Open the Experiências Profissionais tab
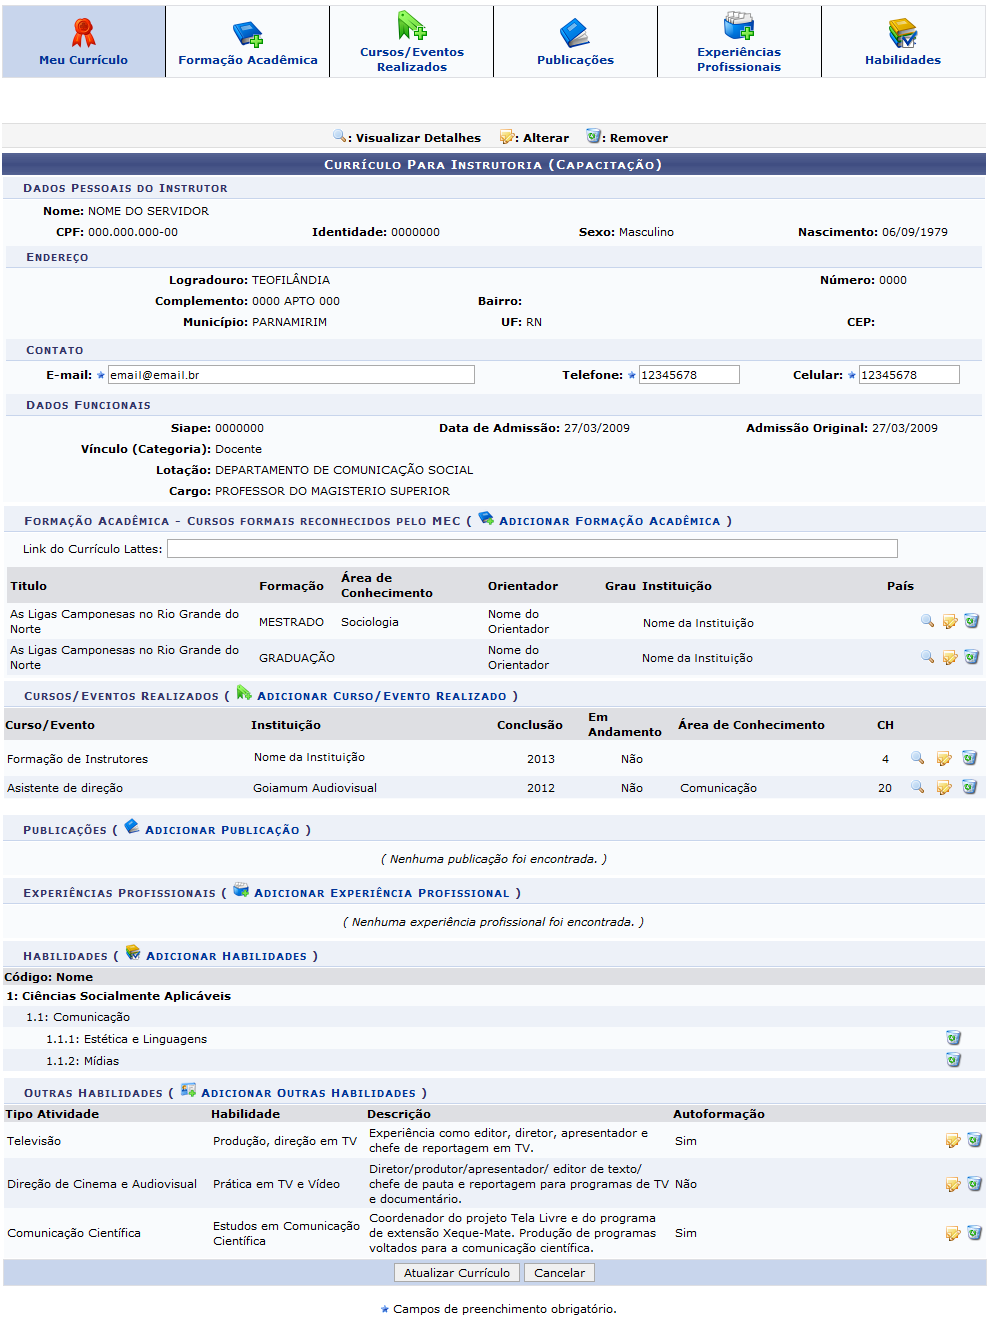Viewport: 988px width, 1320px height. (739, 42)
